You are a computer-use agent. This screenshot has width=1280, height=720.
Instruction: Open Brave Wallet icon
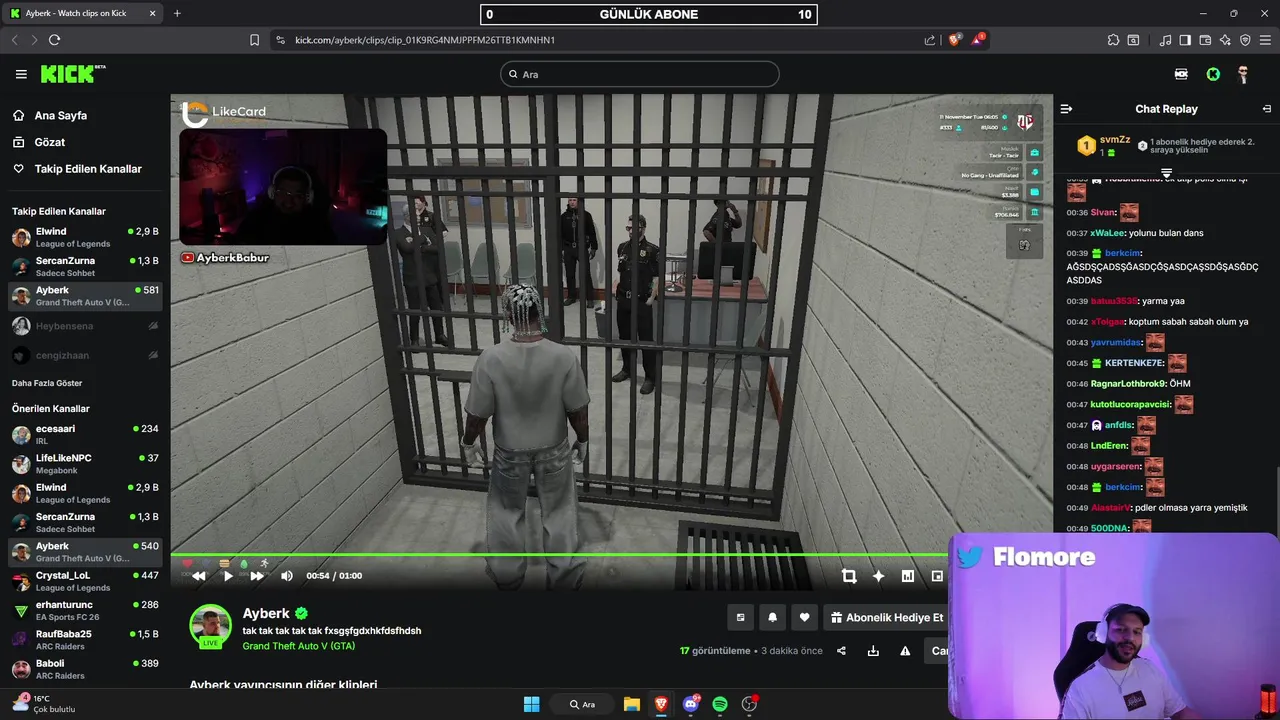click(x=1205, y=40)
